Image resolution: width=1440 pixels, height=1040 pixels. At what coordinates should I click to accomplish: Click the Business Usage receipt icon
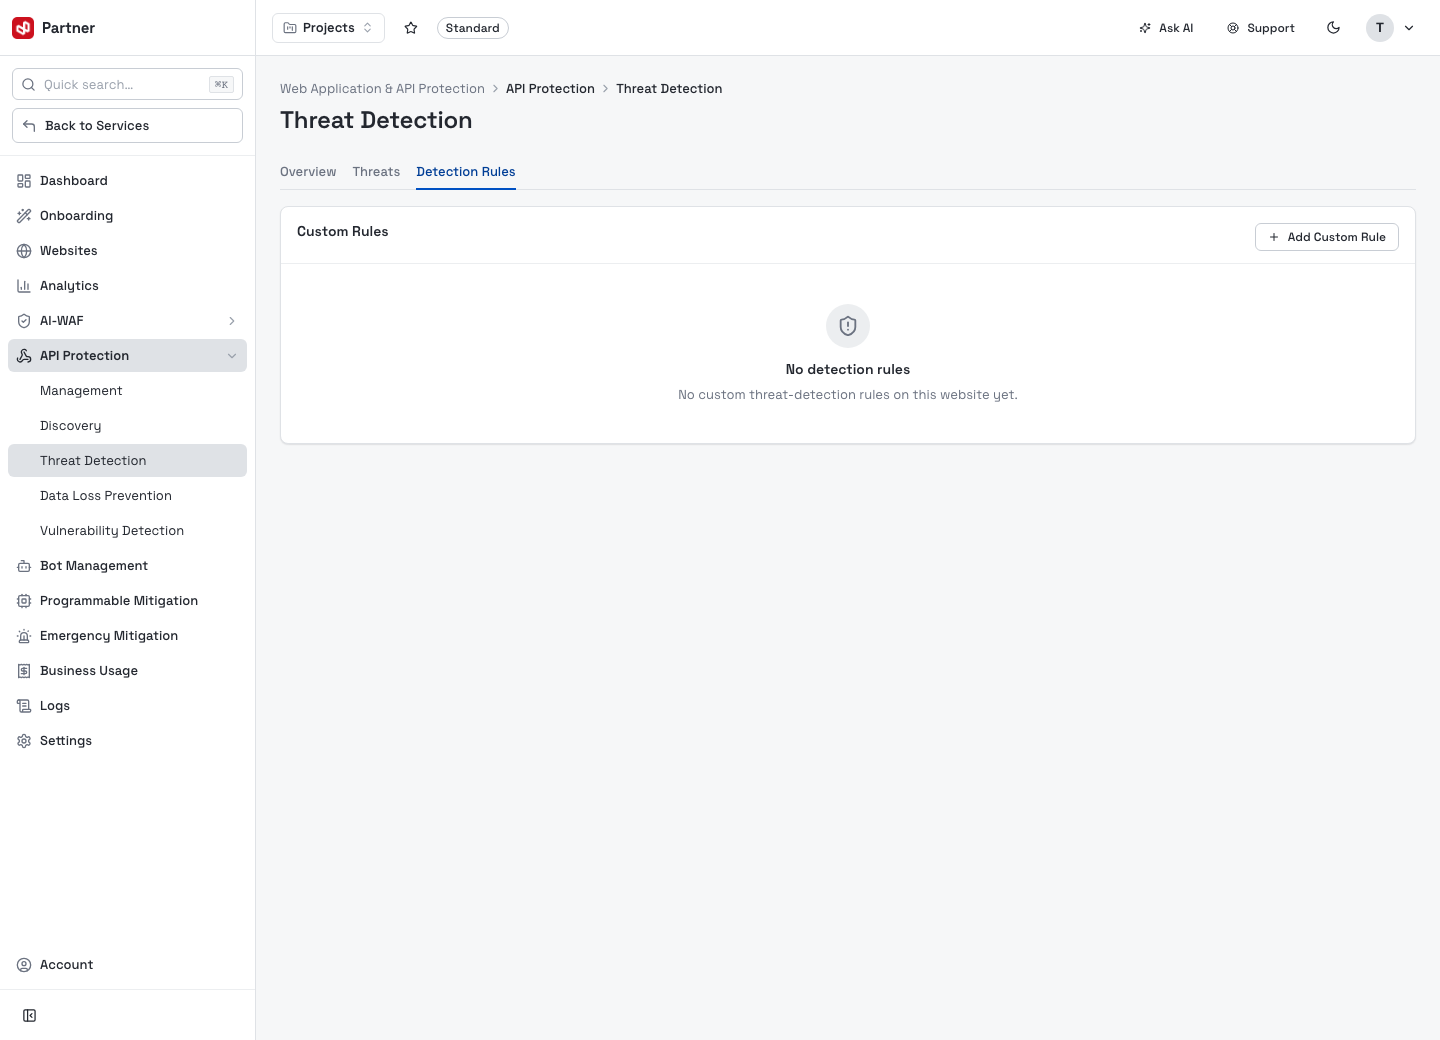[24, 671]
